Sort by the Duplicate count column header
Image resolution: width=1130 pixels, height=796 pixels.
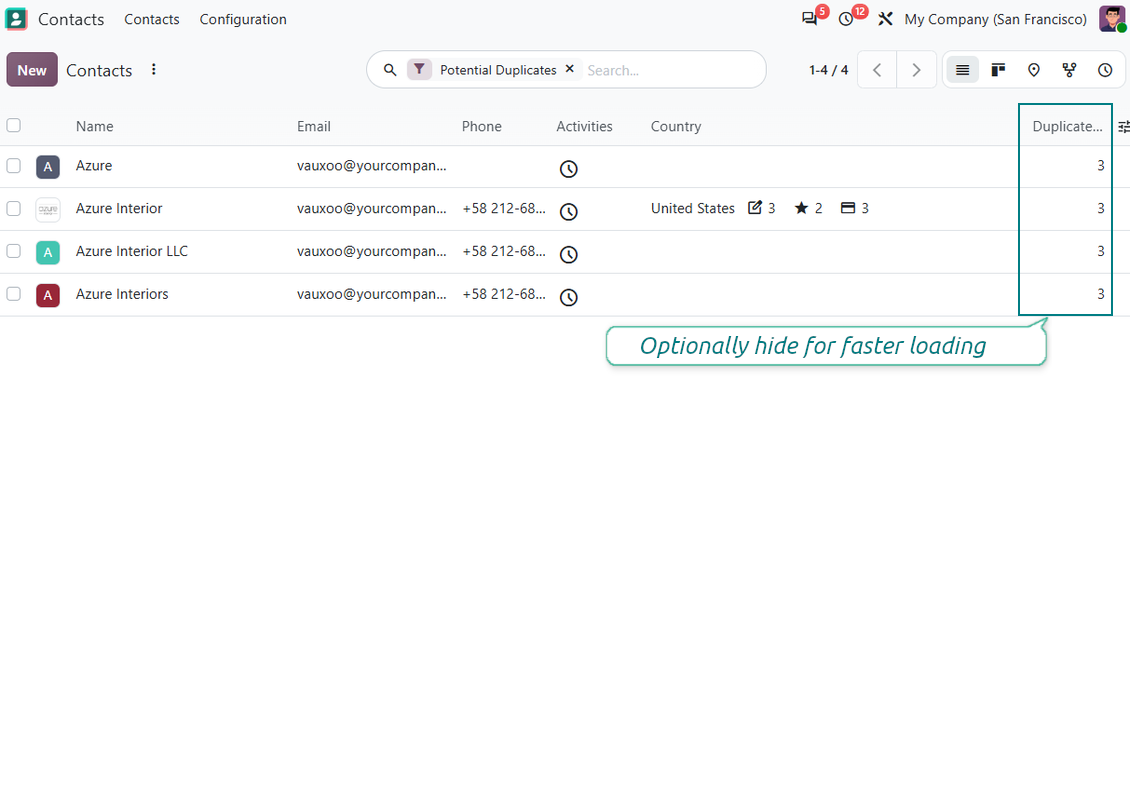1067,126
